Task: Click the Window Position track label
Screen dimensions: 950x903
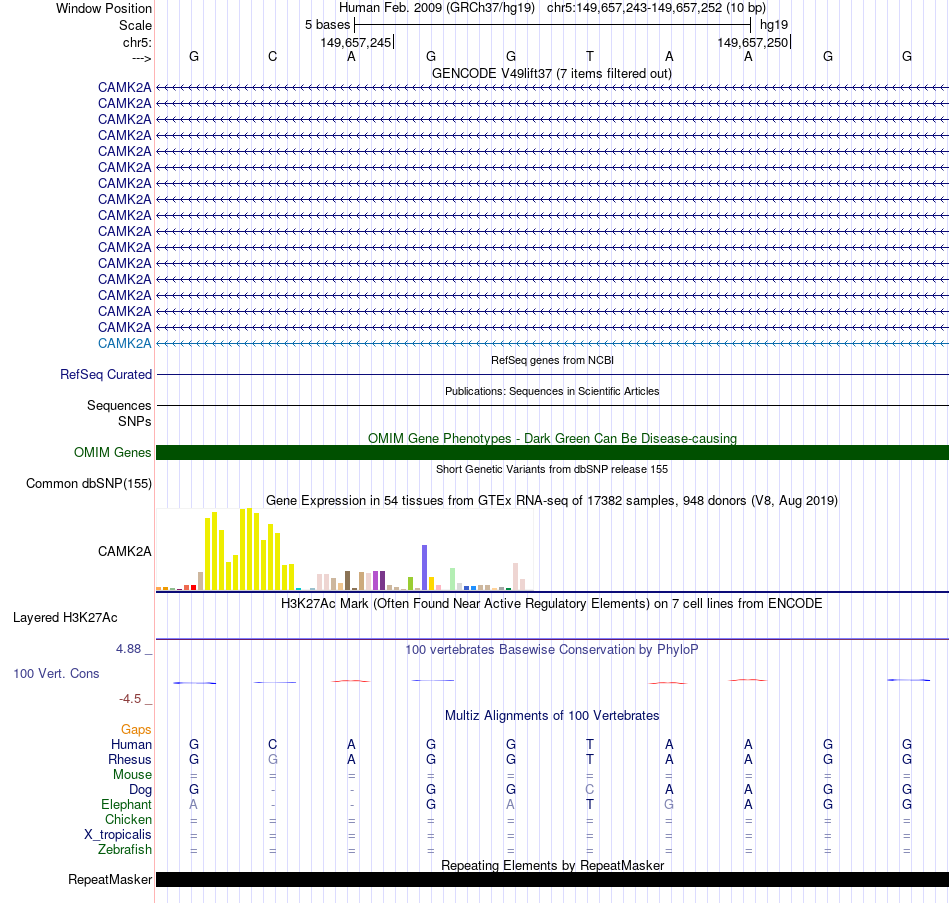Action: click(x=104, y=8)
